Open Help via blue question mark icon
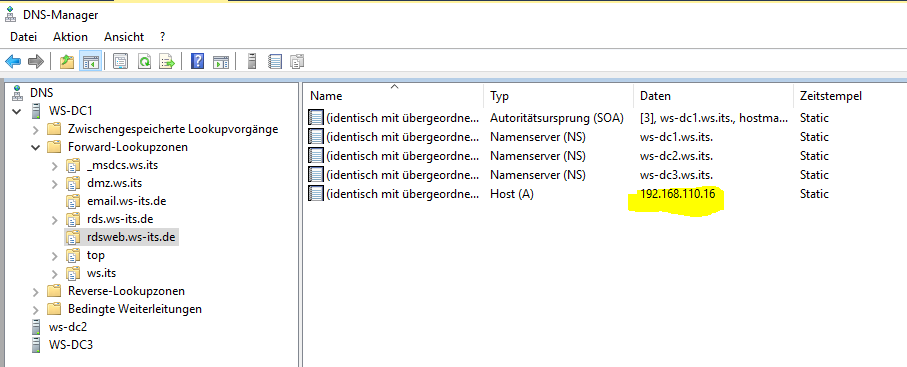The image size is (907, 367). pos(197,61)
